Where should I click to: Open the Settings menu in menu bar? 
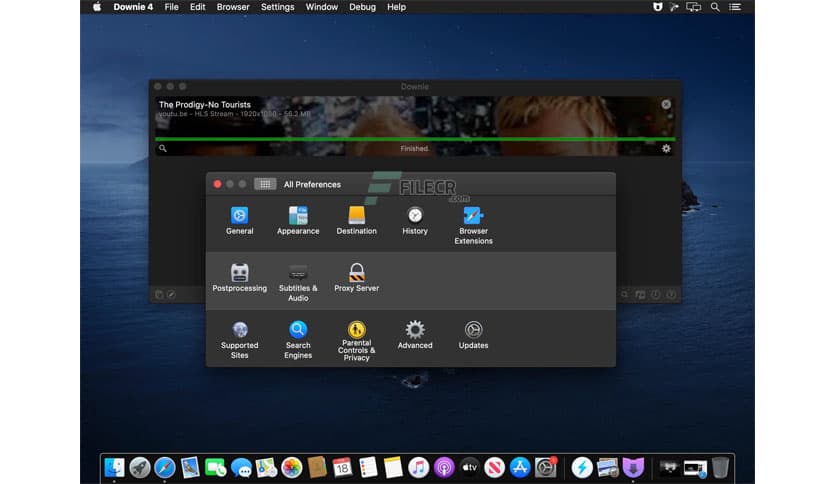click(277, 7)
